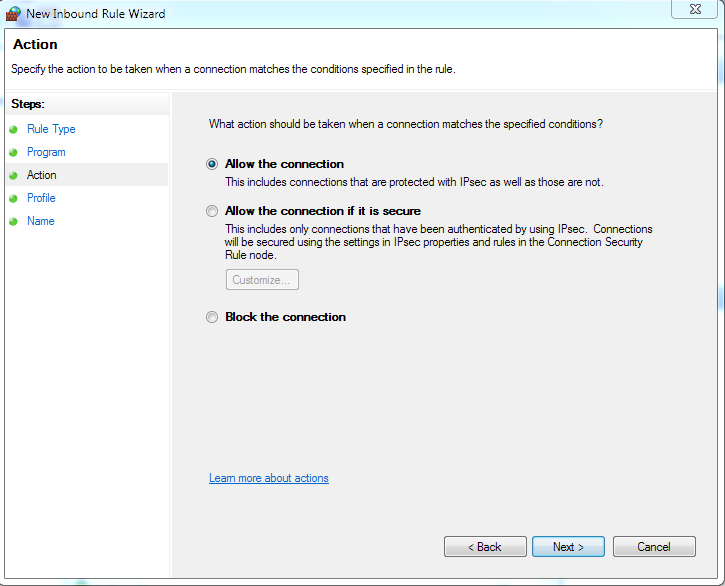Cancel the New Inbound Rule Wizard
725x586 pixels.
coord(654,547)
